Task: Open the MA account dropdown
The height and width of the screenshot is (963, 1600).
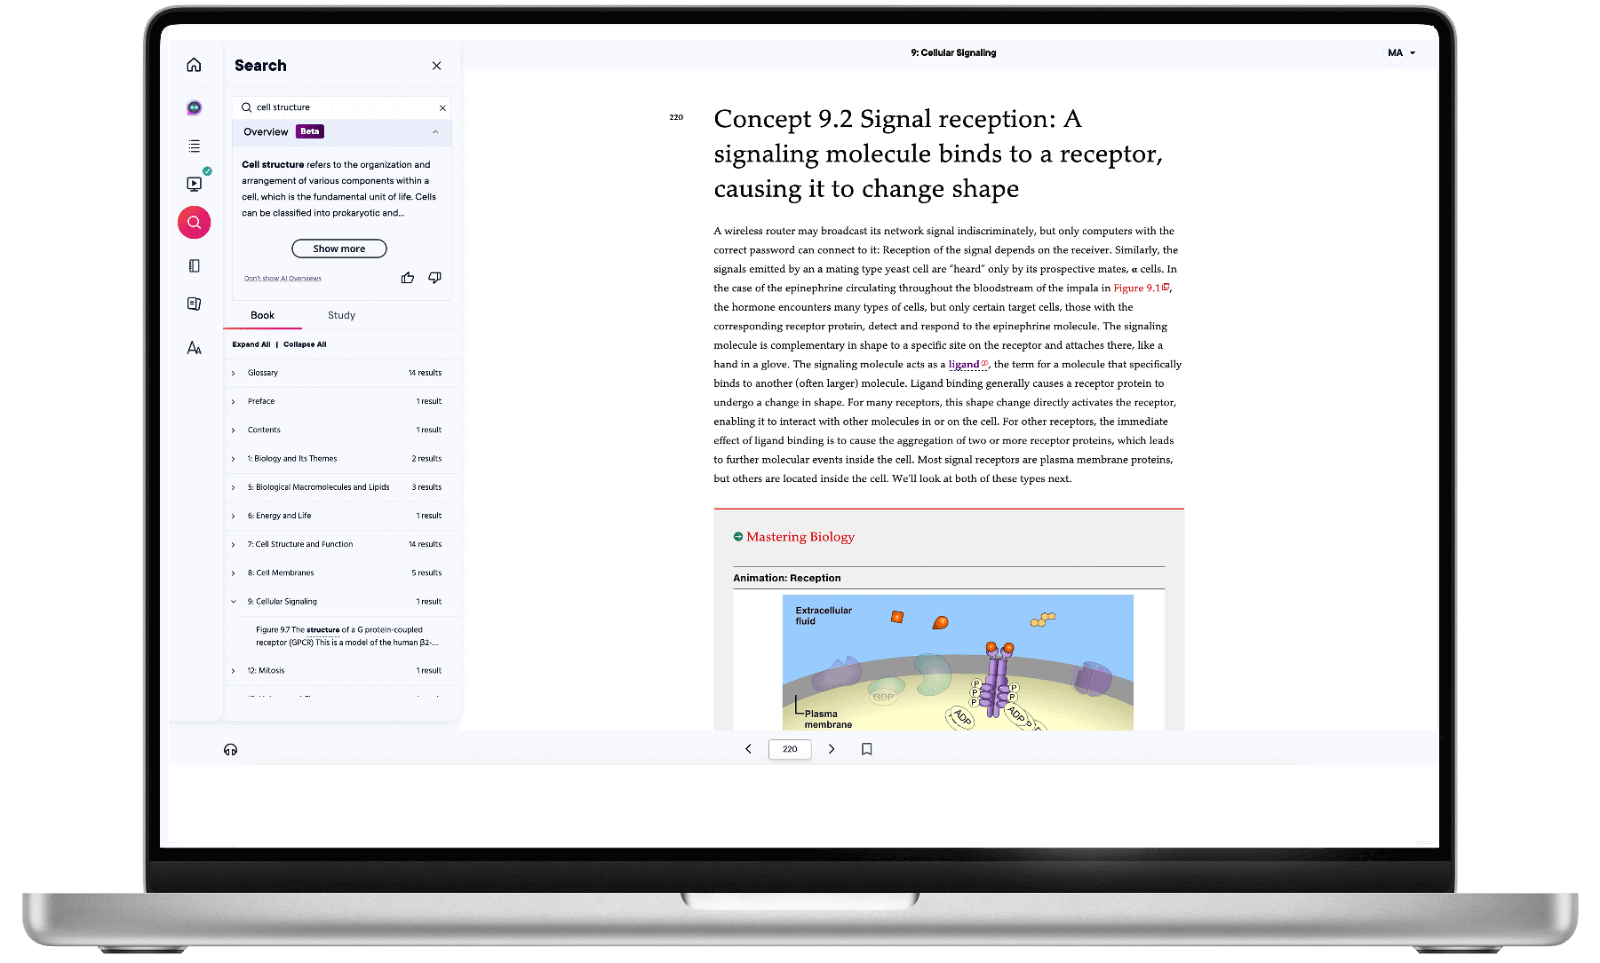Action: tap(1401, 53)
